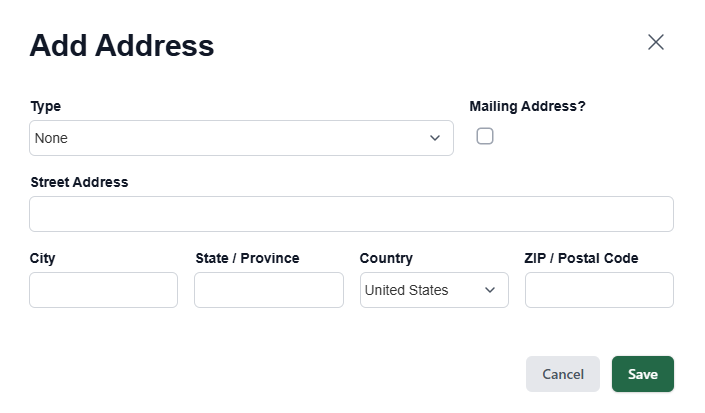This screenshot has height=413, width=705.
Task: Click the 'Add Address' dialog heading
Action: coord(122,45)
